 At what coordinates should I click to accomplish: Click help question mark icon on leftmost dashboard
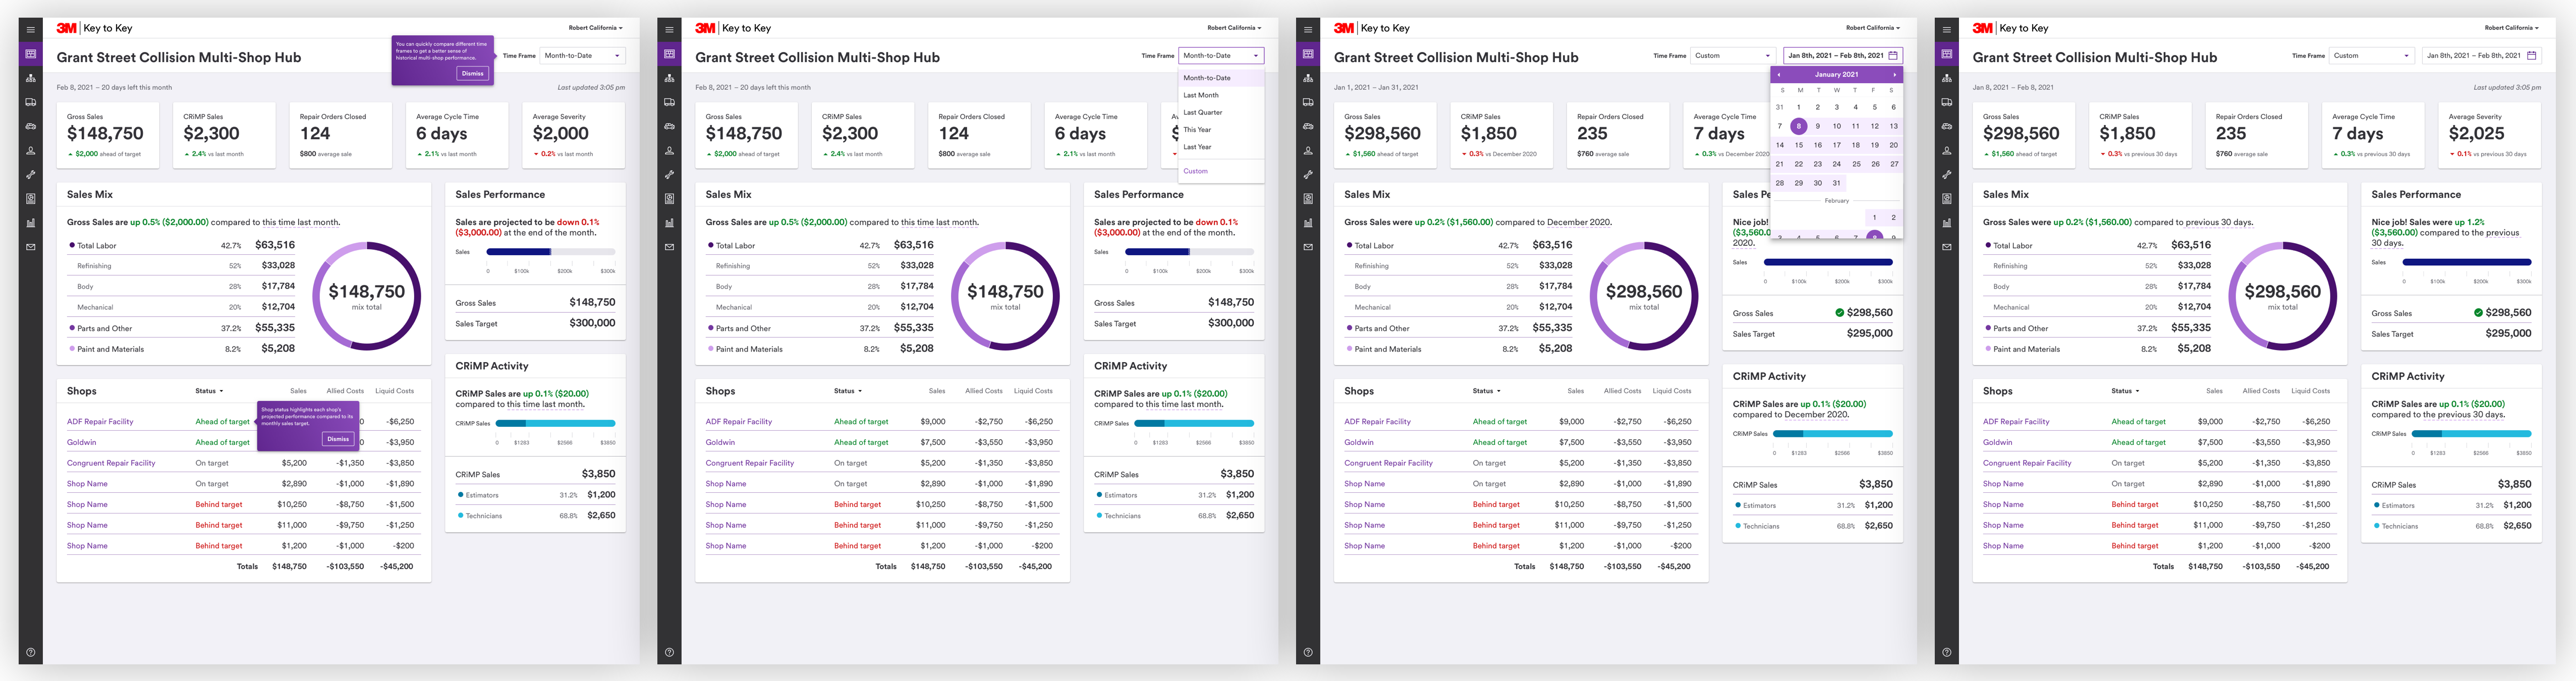[x=31, y=652]
